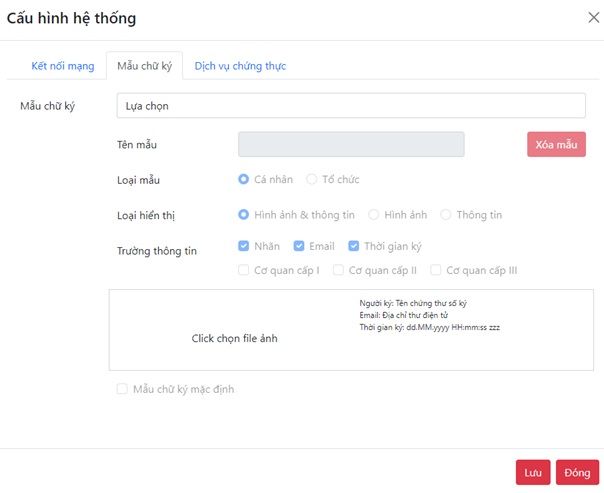The width and height of the screenshot is (604, 493).
Task: Click chọn file ảnh upload area
Action: pyautogui.click(x=235, y=338)
